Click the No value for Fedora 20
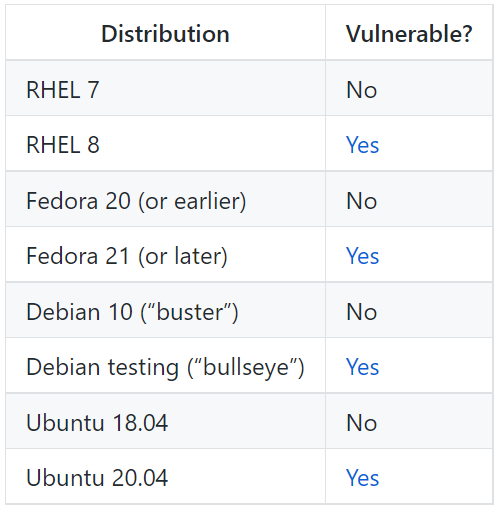The height and width of the screenshot is (510, 499). coord(362,201)
